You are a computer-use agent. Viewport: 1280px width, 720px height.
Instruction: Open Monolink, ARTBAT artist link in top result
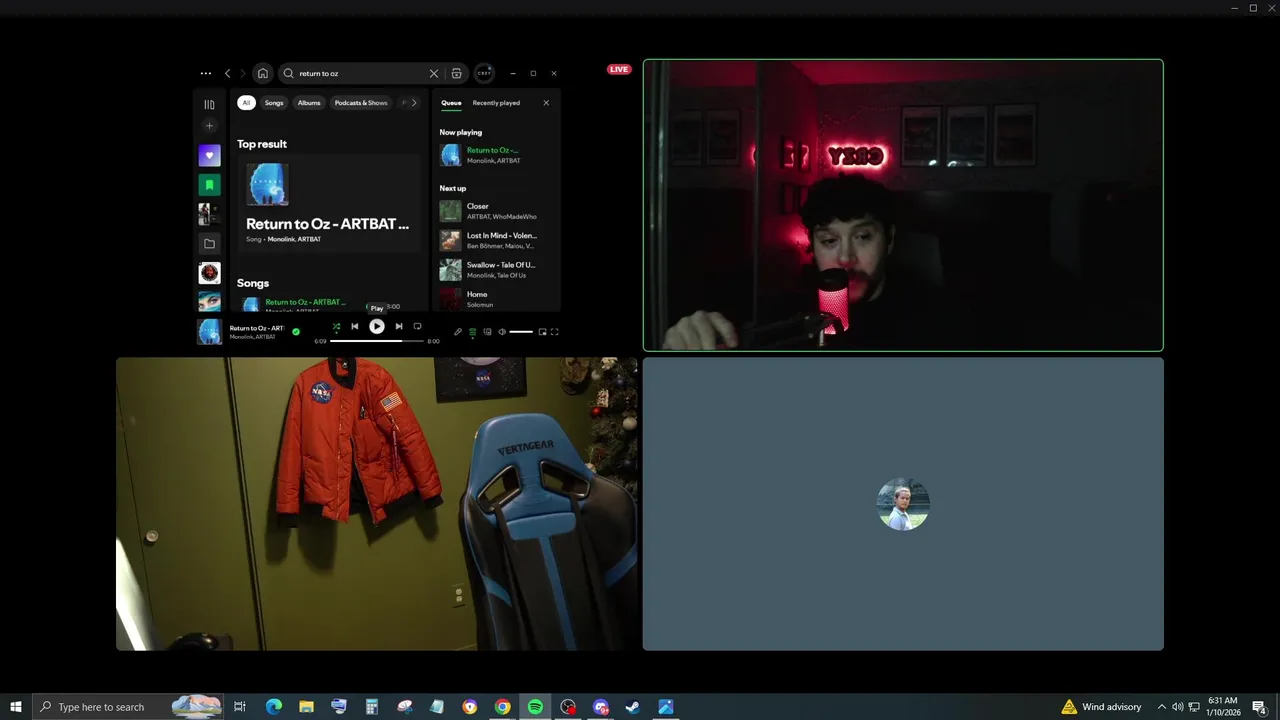tap(294, 240)
